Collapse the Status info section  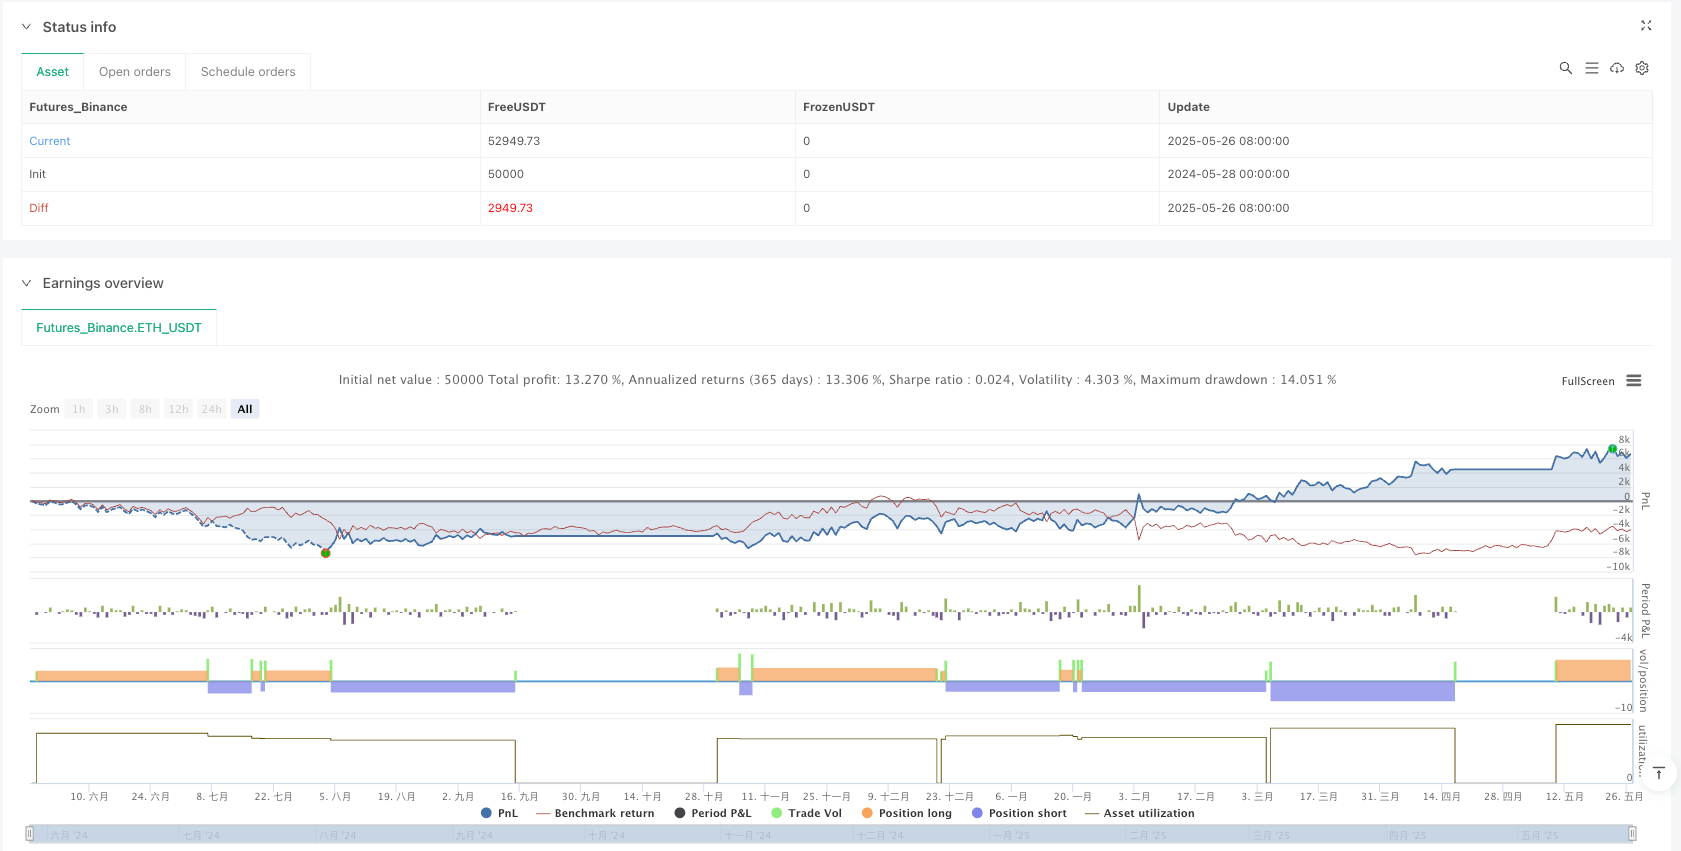(x=26, y=27)
